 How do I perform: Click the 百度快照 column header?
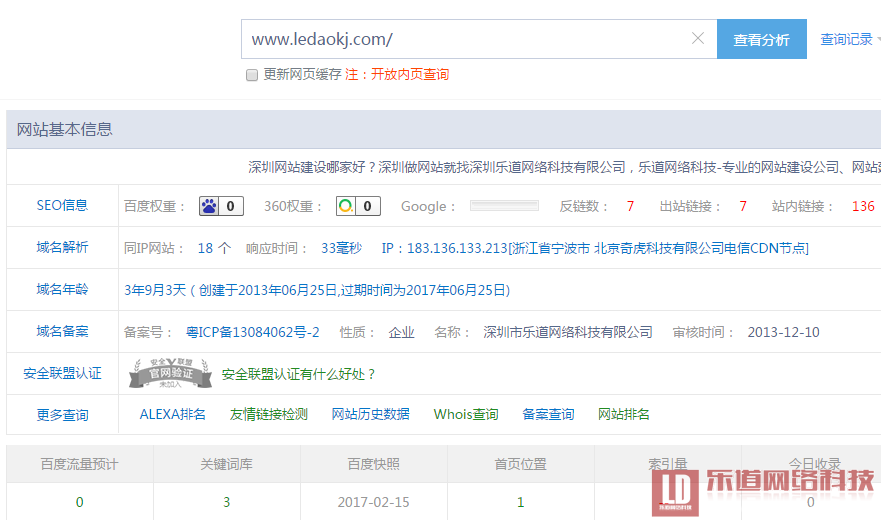pos(374,464)
